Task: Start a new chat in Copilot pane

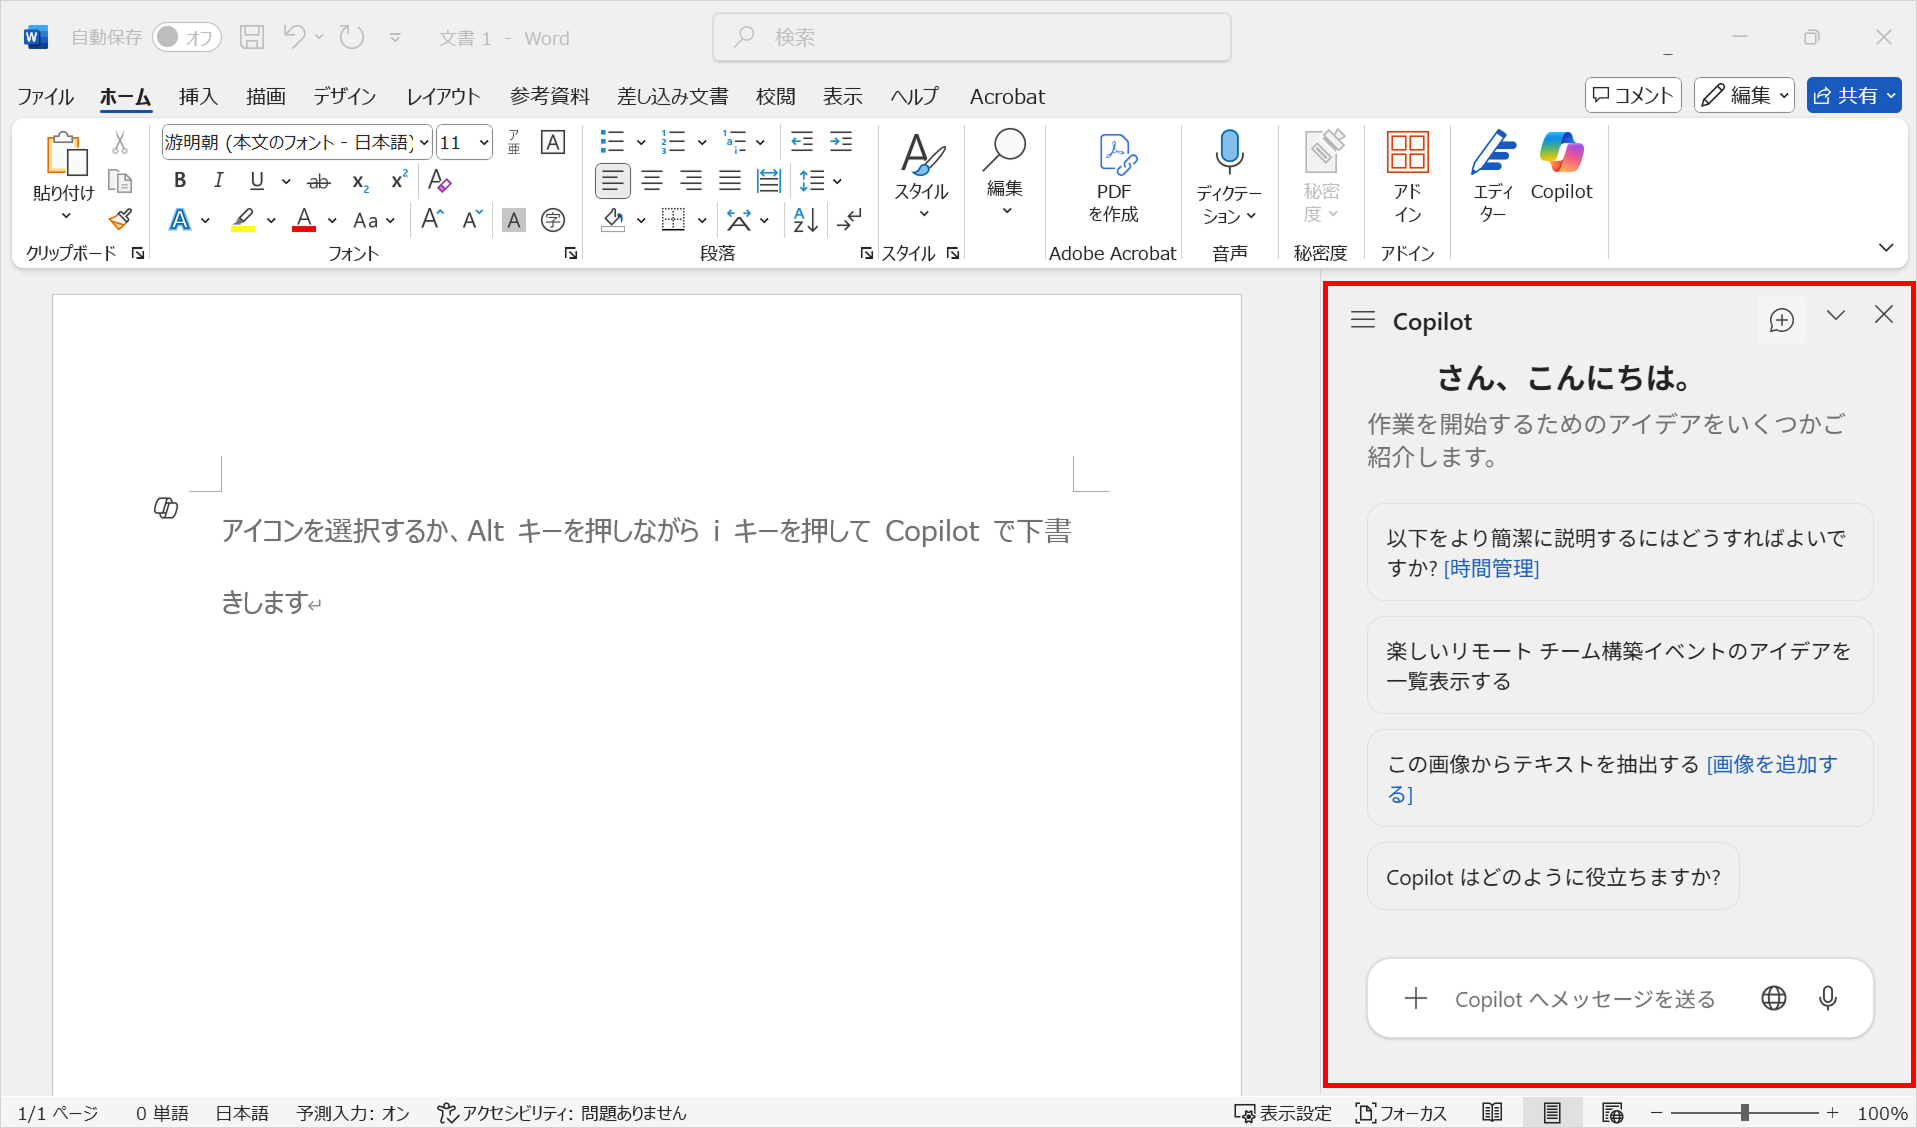Action: click(1782, 320)
